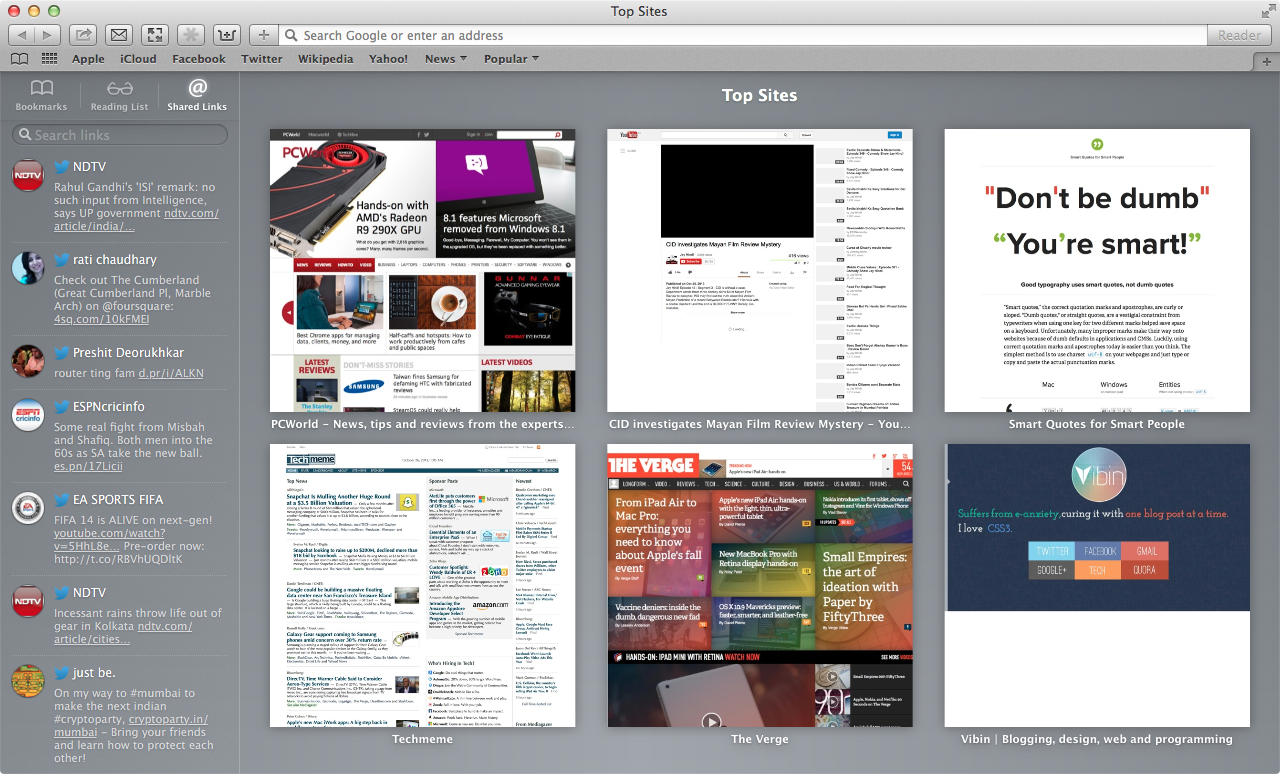
Task: Show Top Sites grid icon
Action: [49, 59]
